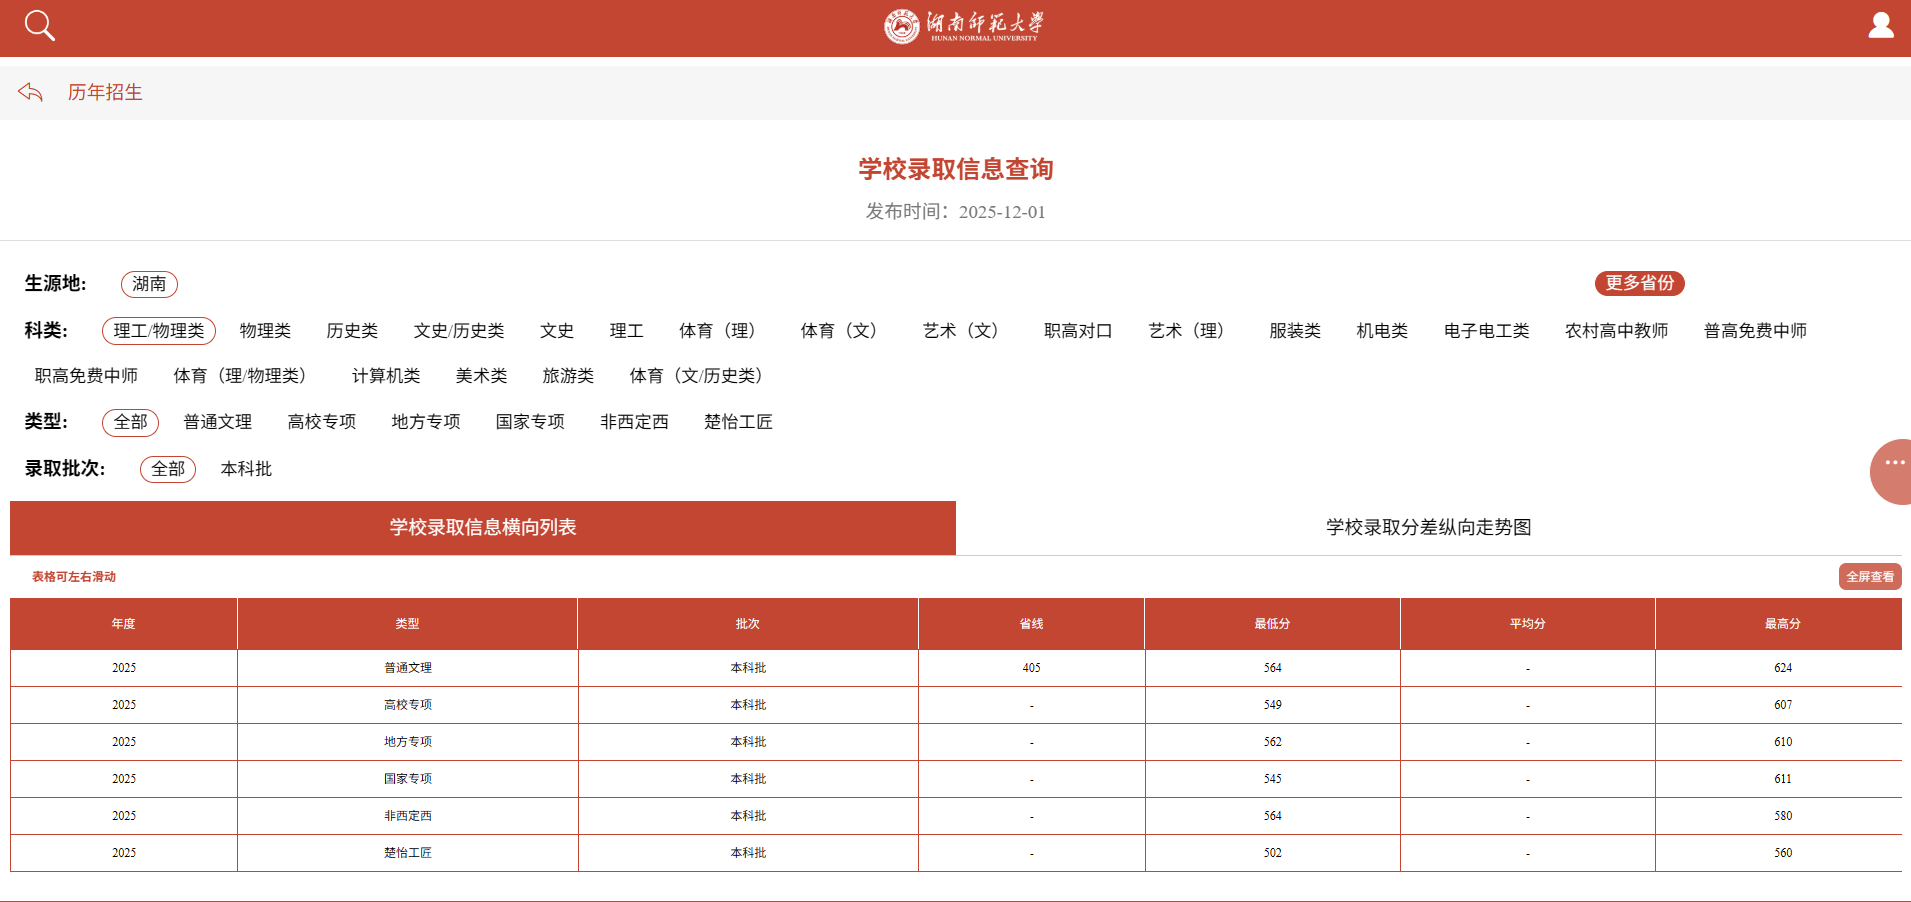Click the 624 highest score value
The height and width of the screenshot is (902, 1911).
[1783, 668]
